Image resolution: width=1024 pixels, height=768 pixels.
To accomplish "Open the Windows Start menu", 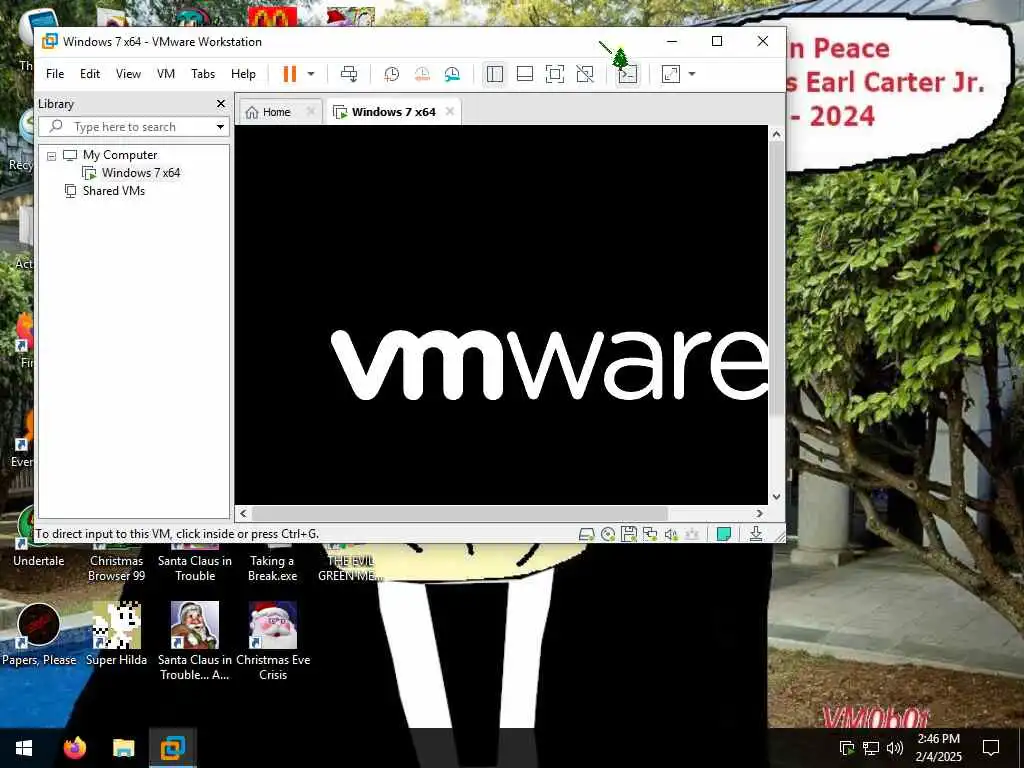I will 24,748.
